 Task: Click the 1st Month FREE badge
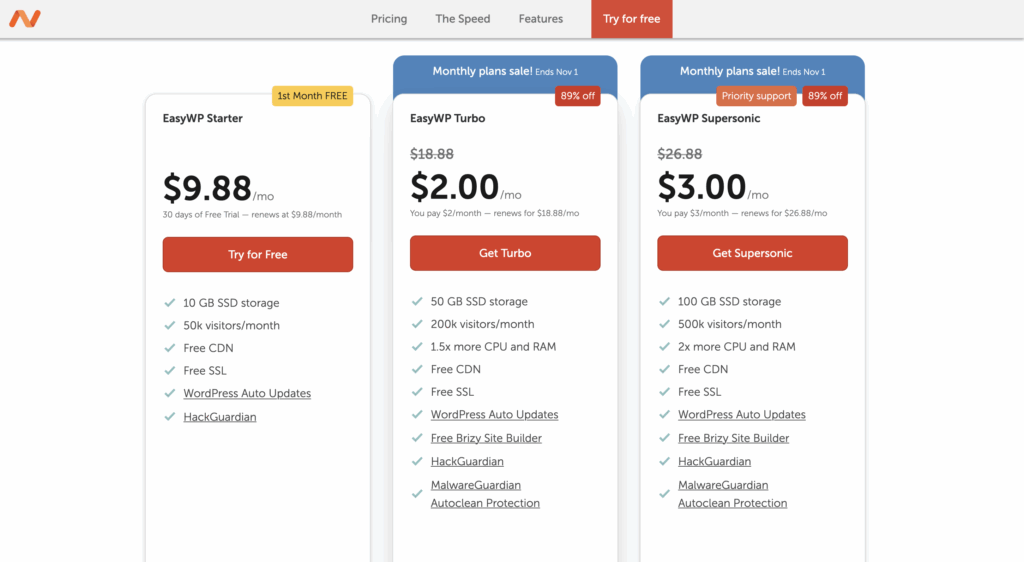tap(312, 96)
